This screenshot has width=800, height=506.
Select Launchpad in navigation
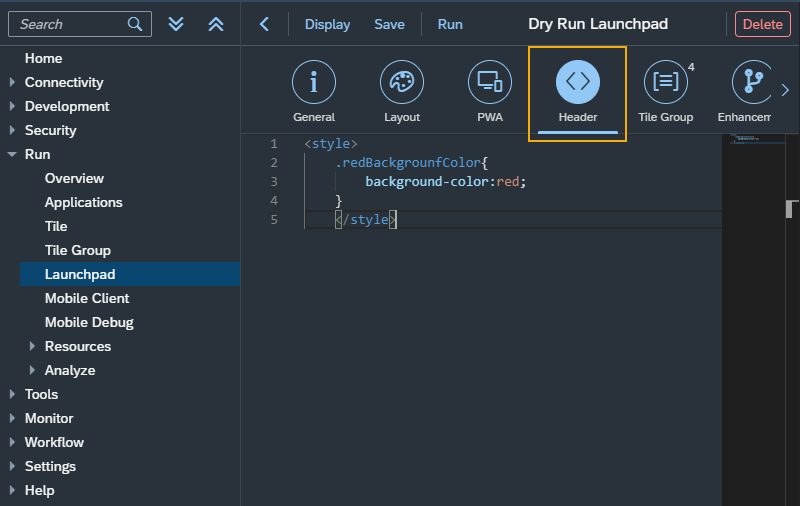(x=130, y=274)
